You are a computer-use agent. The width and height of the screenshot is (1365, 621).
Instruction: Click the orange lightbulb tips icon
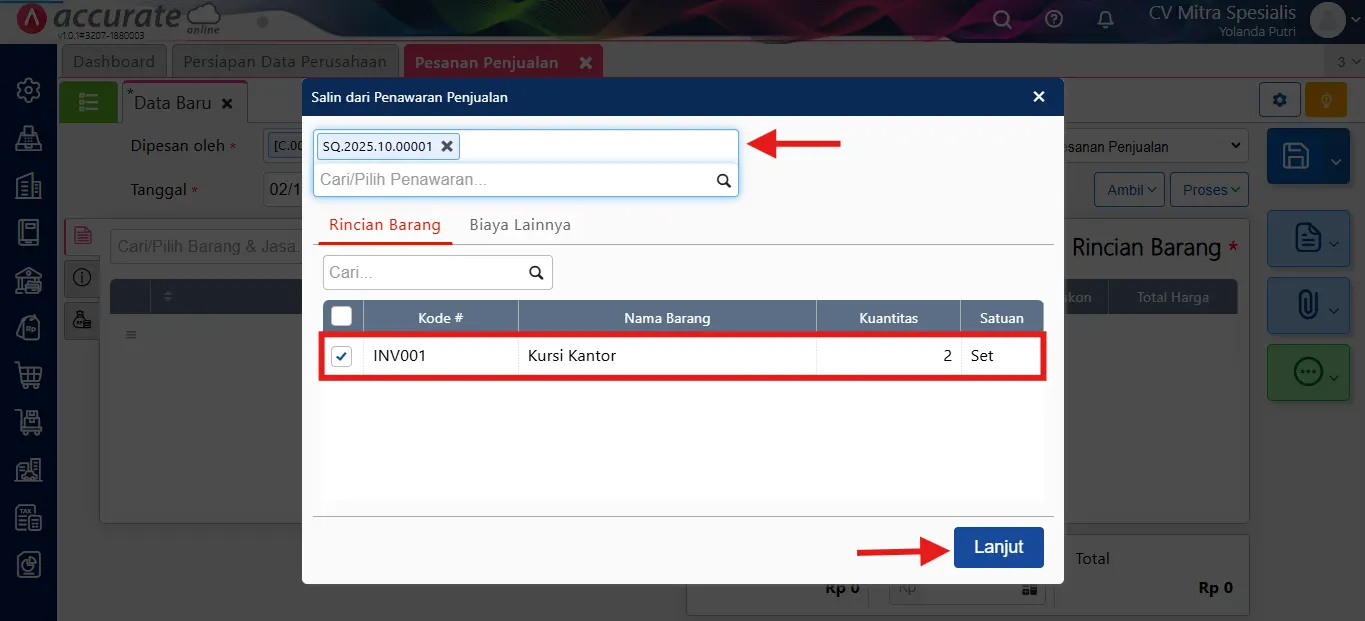point(1326,100)
